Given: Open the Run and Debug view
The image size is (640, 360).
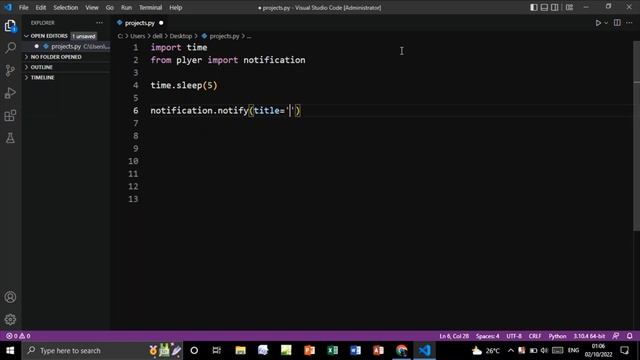Looking at the screenshot, I should [10, 93].
